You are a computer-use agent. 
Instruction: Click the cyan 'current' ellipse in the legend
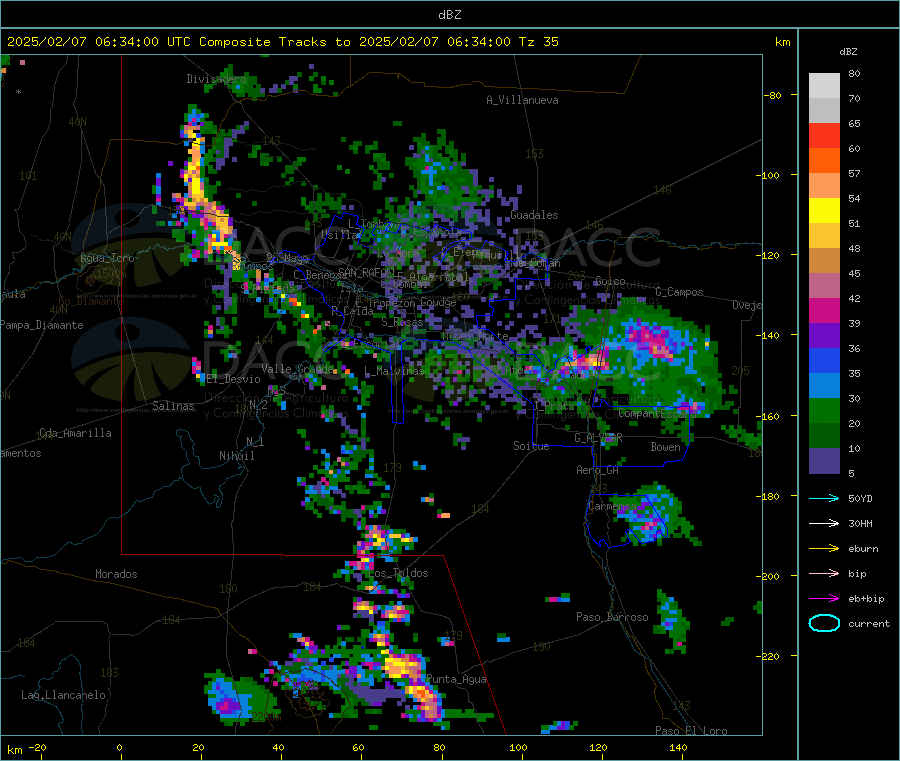pos(824,623)
